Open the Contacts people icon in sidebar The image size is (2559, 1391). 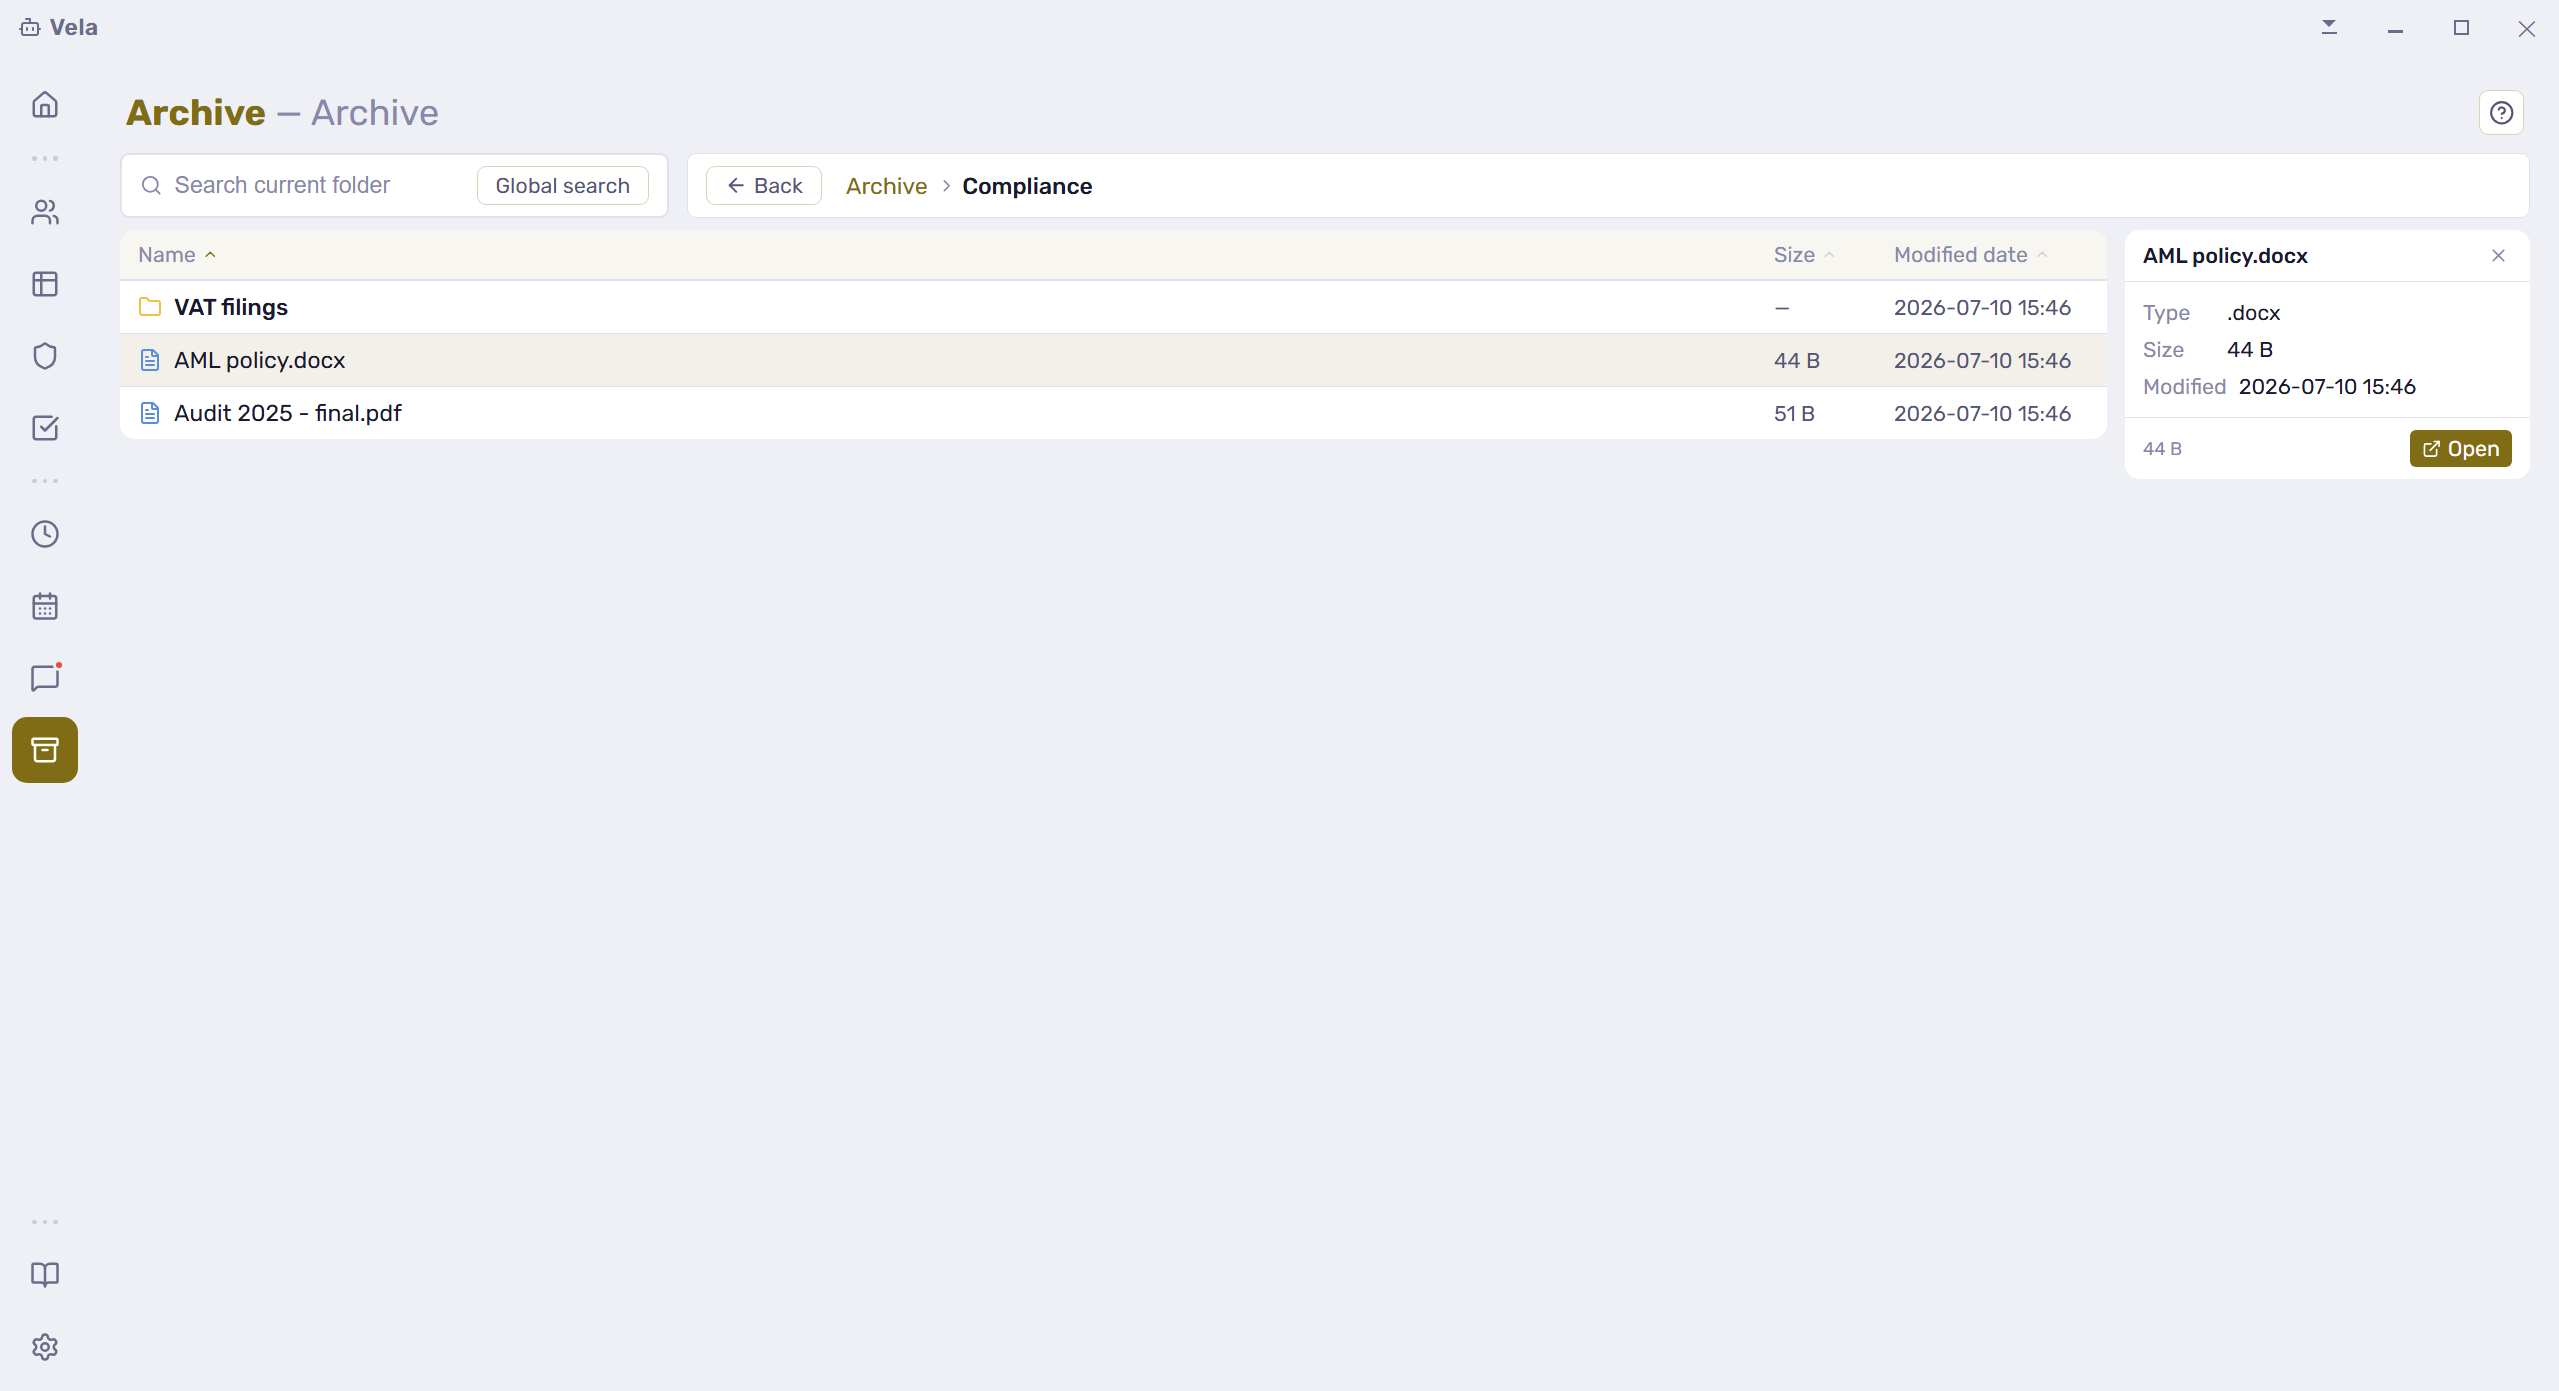(45, 212)
